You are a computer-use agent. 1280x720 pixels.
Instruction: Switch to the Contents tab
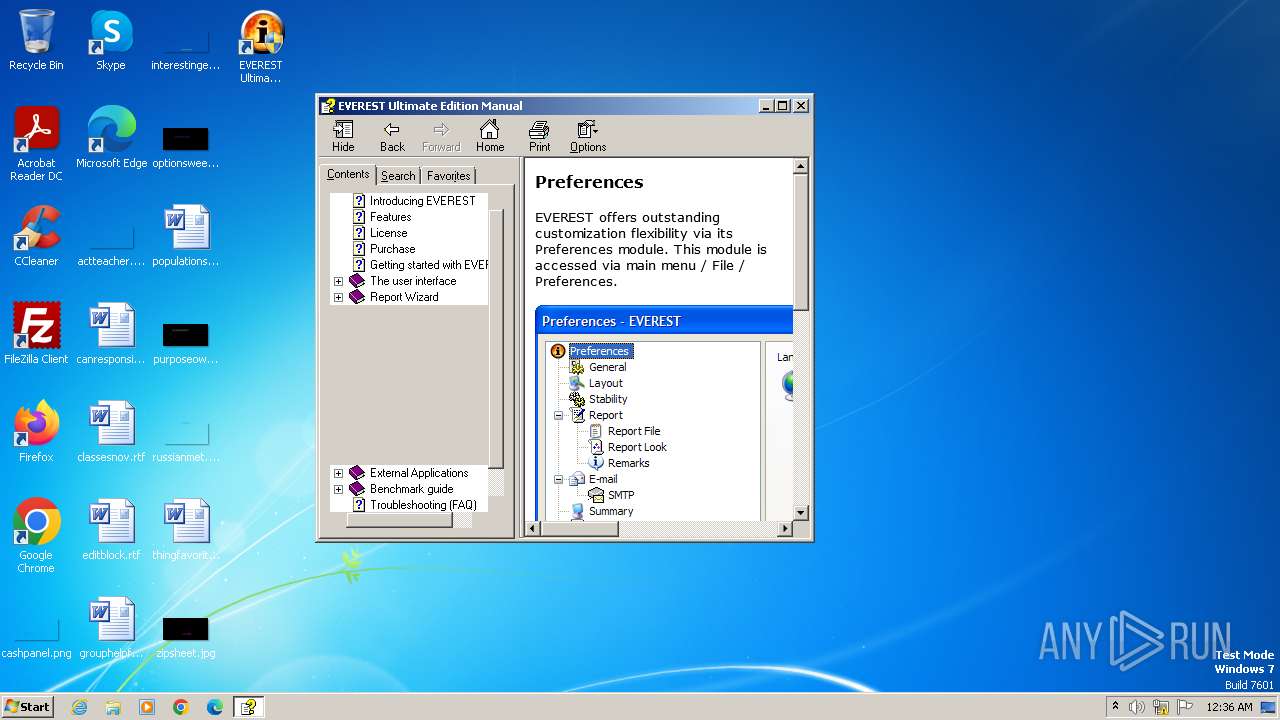coord(348,174)
